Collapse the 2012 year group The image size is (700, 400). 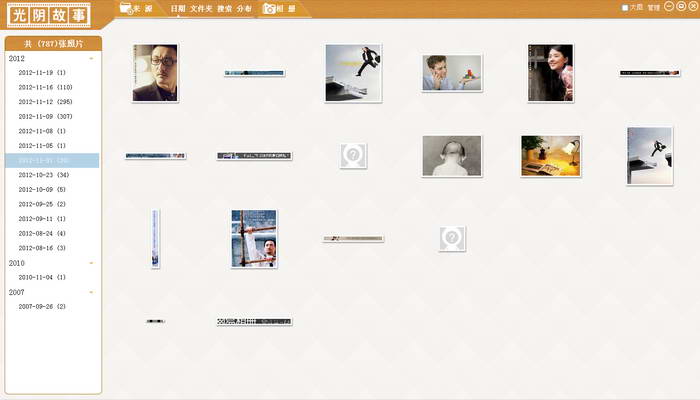(92, 58)
